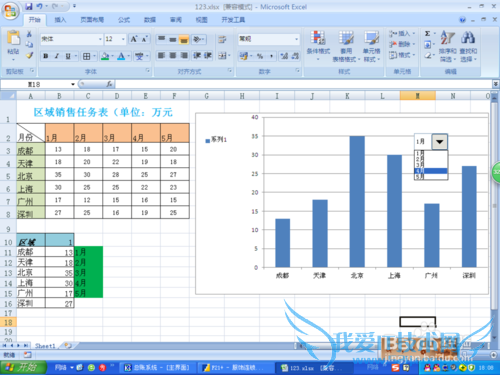Open Find and Select binoculars
This screenshot has height=375, width=500.
pos(468,46)
